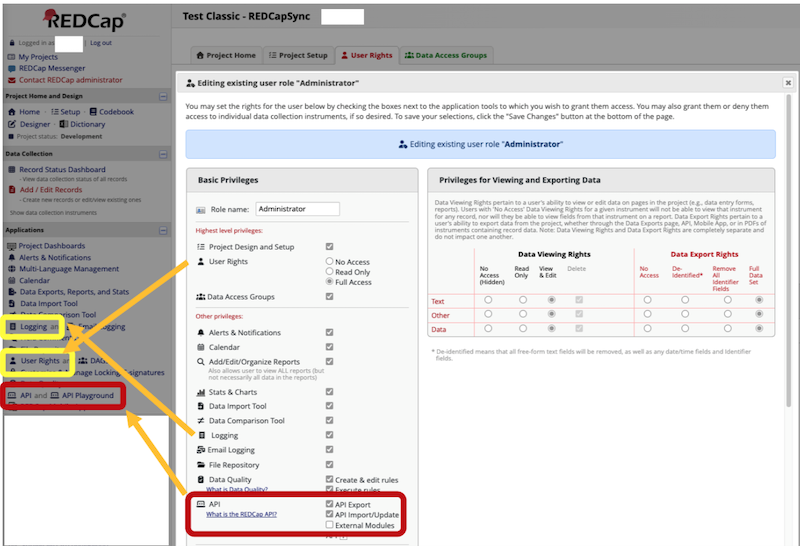
Task: Click the Project Setup tab list icon
Action: (272, 55)
